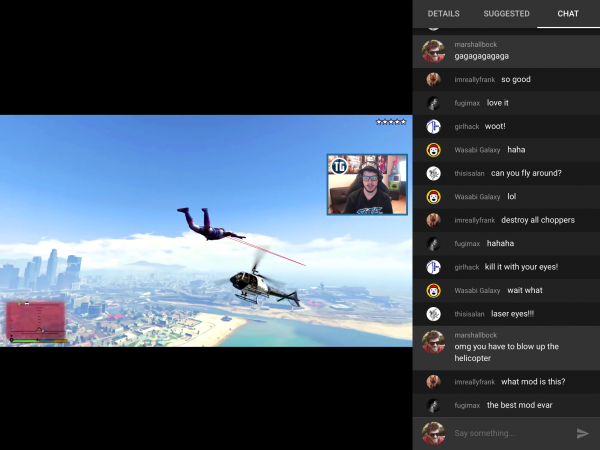This screenshot has height=450, width=600.
Task: Click Wasabi Galaxy avatar beside 'haha'
Action: (433, 150)
